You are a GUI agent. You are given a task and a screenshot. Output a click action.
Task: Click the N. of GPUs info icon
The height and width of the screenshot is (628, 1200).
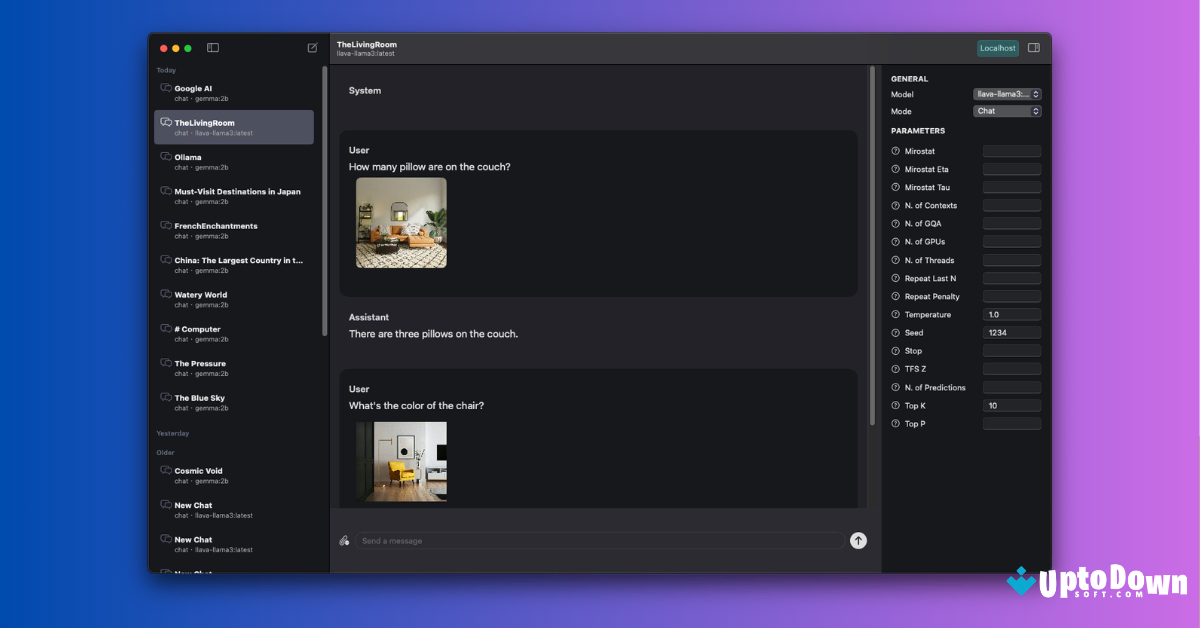(897, 241)
